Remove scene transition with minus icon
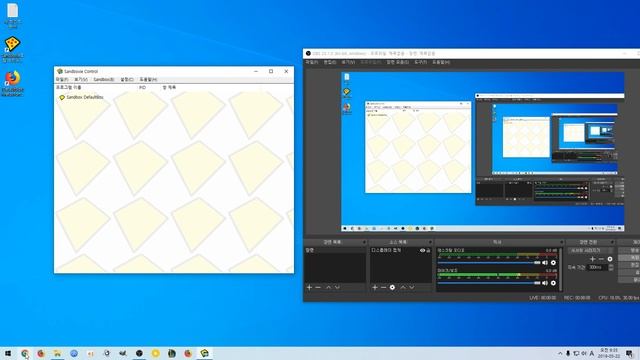This screenshot has width=640, height=360. [x=601, y=259]
